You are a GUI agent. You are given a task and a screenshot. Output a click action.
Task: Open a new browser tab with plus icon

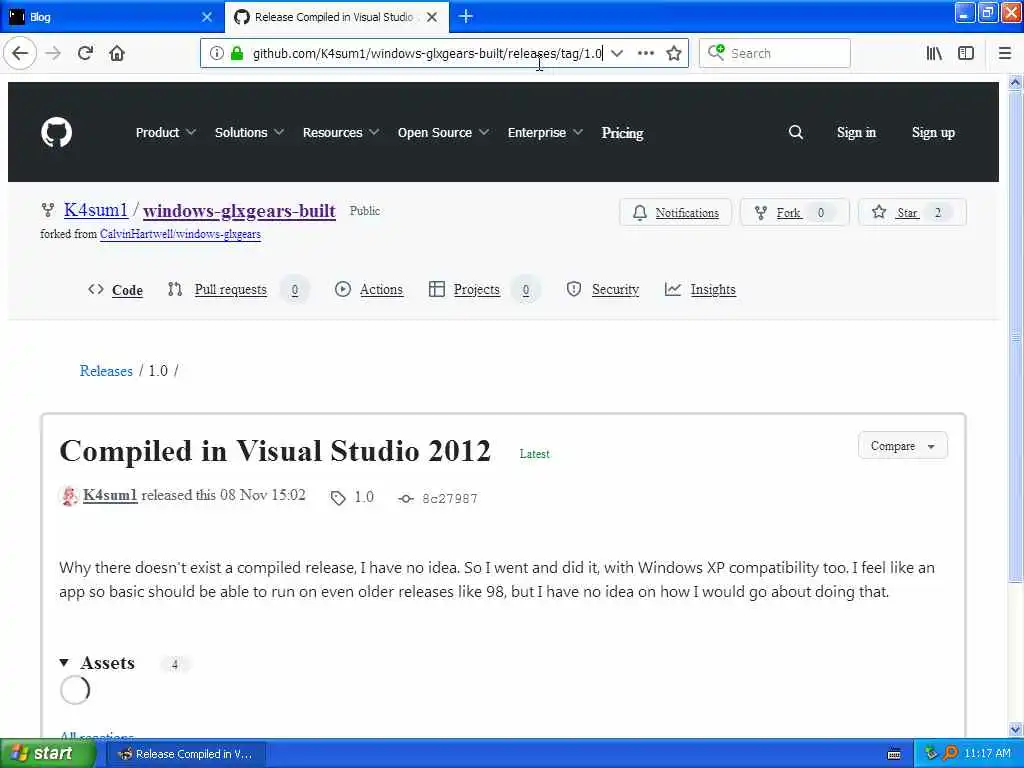466,16
